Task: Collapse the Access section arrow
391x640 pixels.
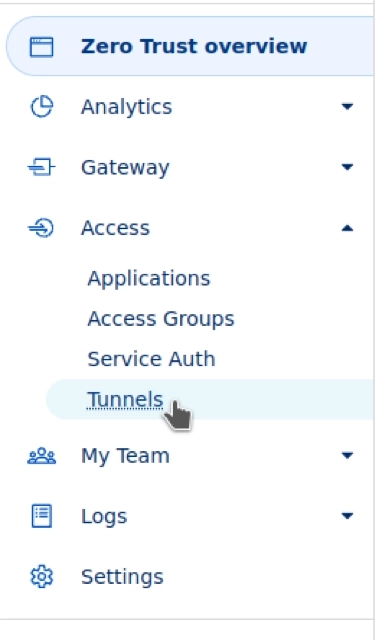Action: (347, 228)
